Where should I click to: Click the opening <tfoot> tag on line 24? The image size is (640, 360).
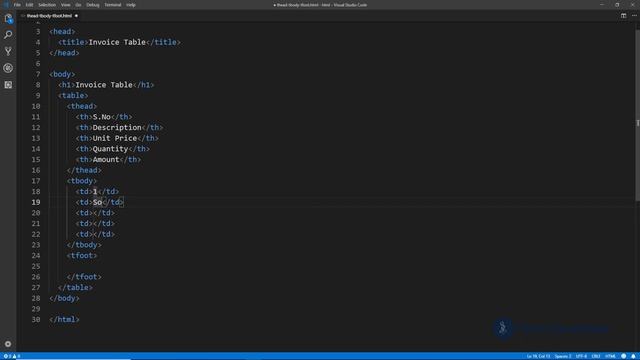point(82,256)
